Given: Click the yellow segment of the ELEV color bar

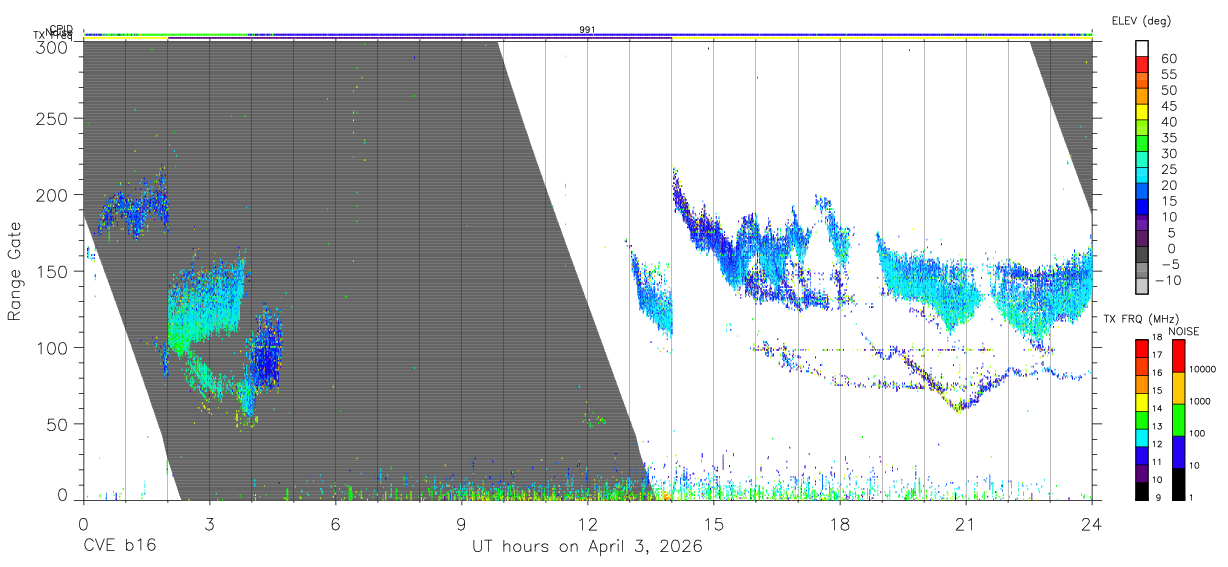Looking at the screenshot, I should pos(1143,112).
